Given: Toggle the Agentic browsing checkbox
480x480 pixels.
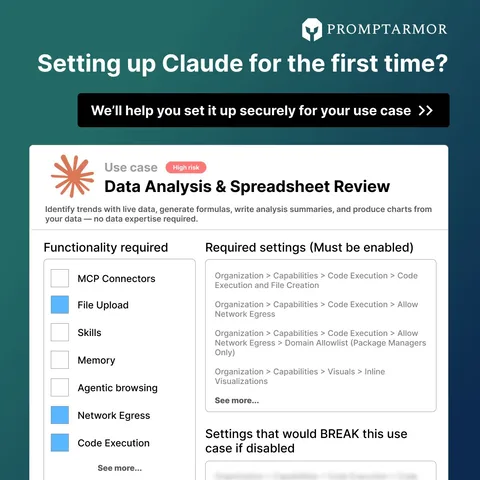Looking at the screenshot, I should (x=60, y=387).
